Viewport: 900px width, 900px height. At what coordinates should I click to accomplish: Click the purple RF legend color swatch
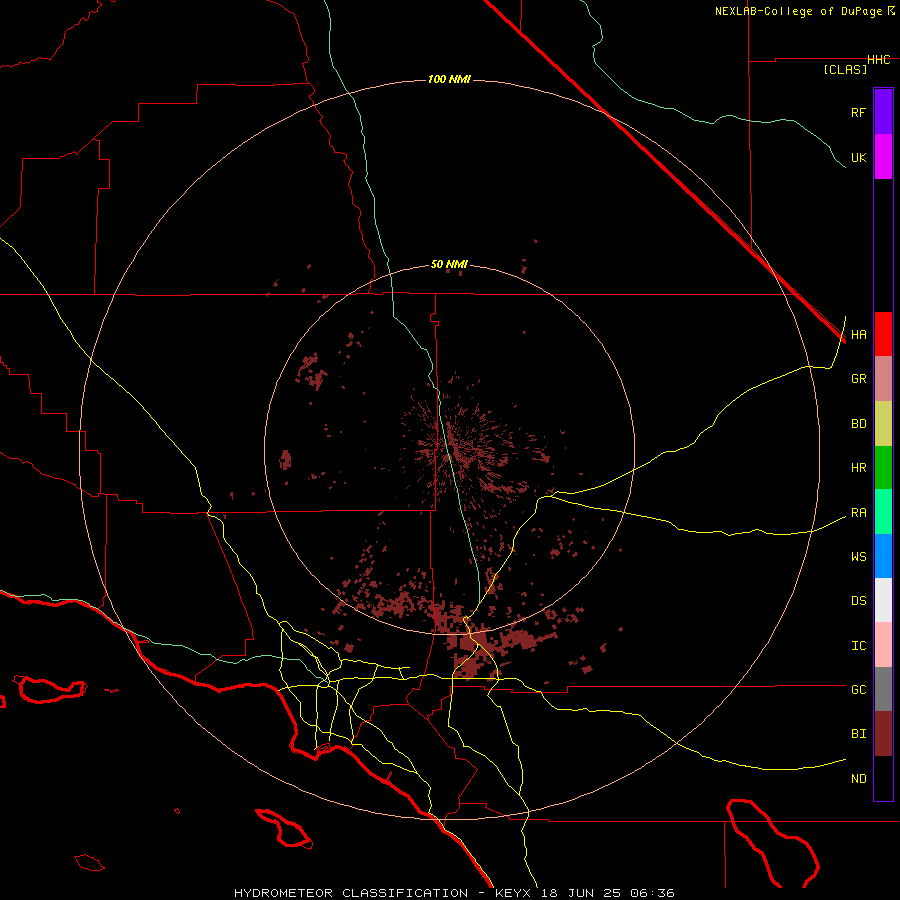click(883, 112)
